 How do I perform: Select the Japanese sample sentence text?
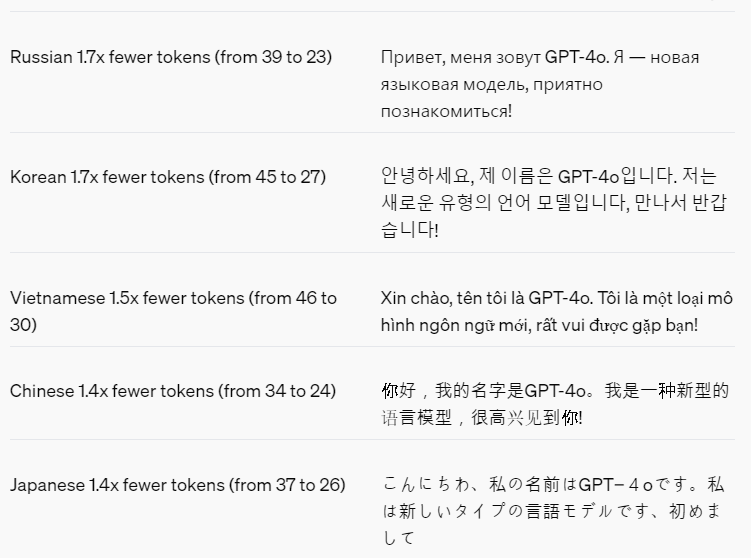coord(553,511)
